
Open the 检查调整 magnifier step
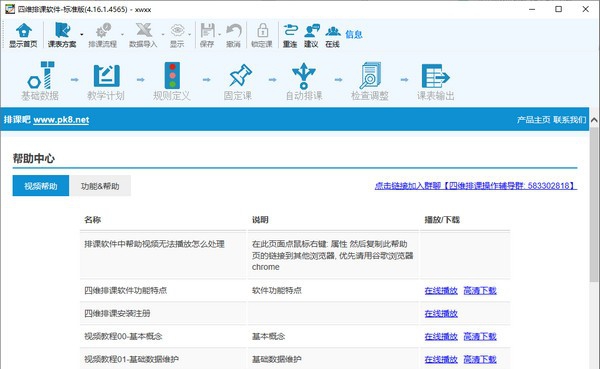(x=370, y=81)
